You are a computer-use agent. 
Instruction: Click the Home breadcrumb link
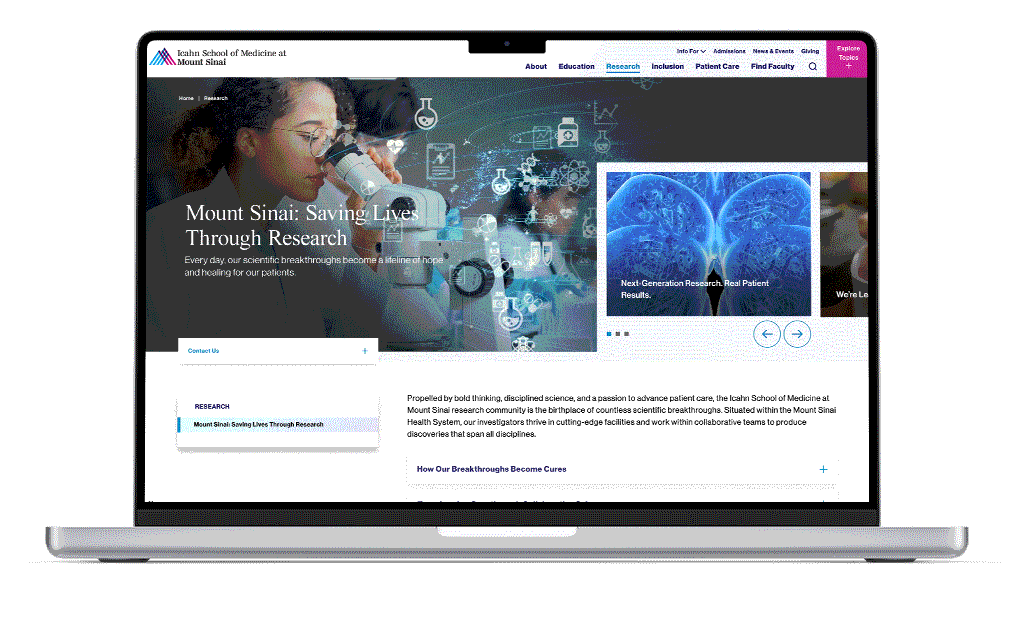186,98
